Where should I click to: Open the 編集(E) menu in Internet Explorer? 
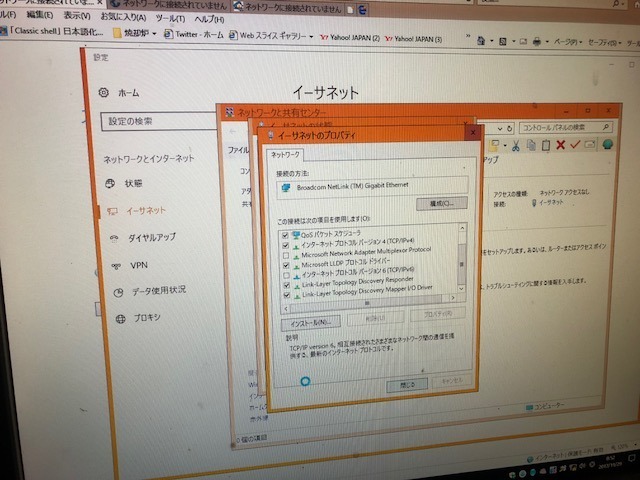coord(40,15)
